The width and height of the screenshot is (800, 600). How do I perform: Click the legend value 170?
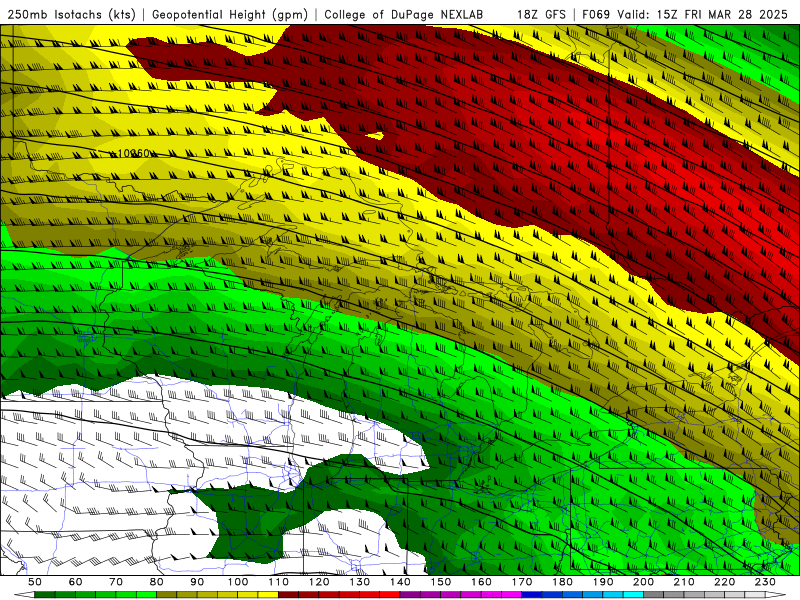[522, 582]
